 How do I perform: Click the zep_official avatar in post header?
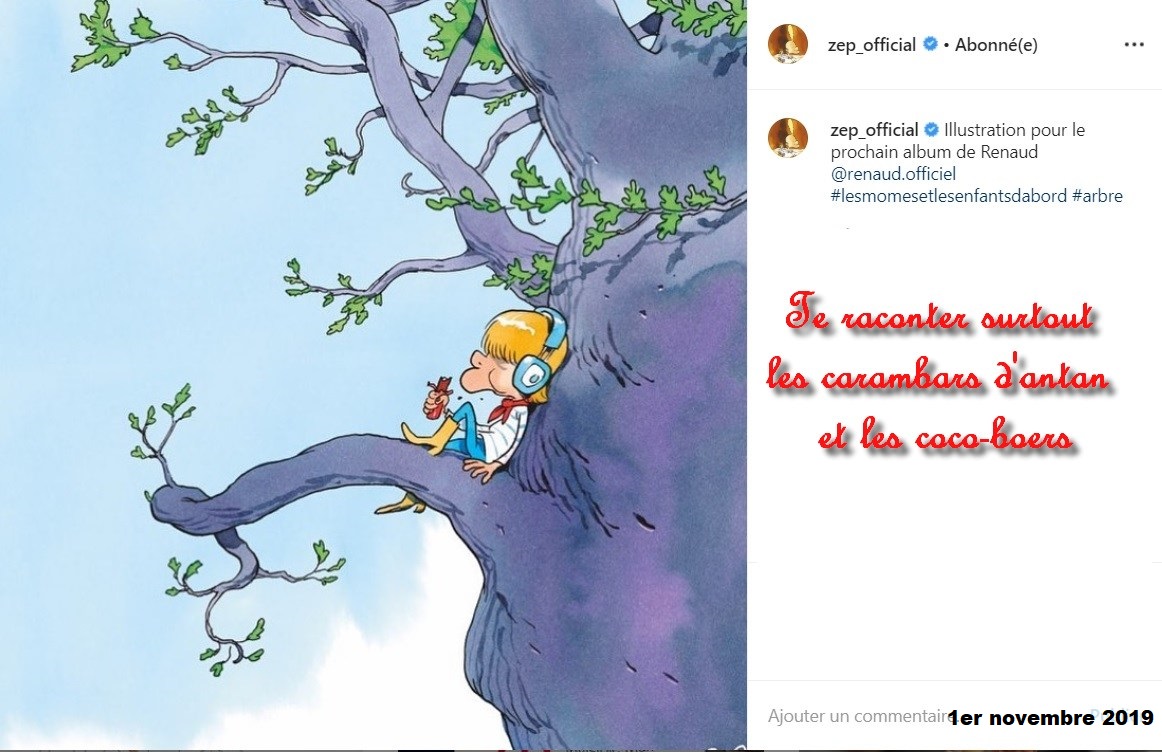[788, 44]
